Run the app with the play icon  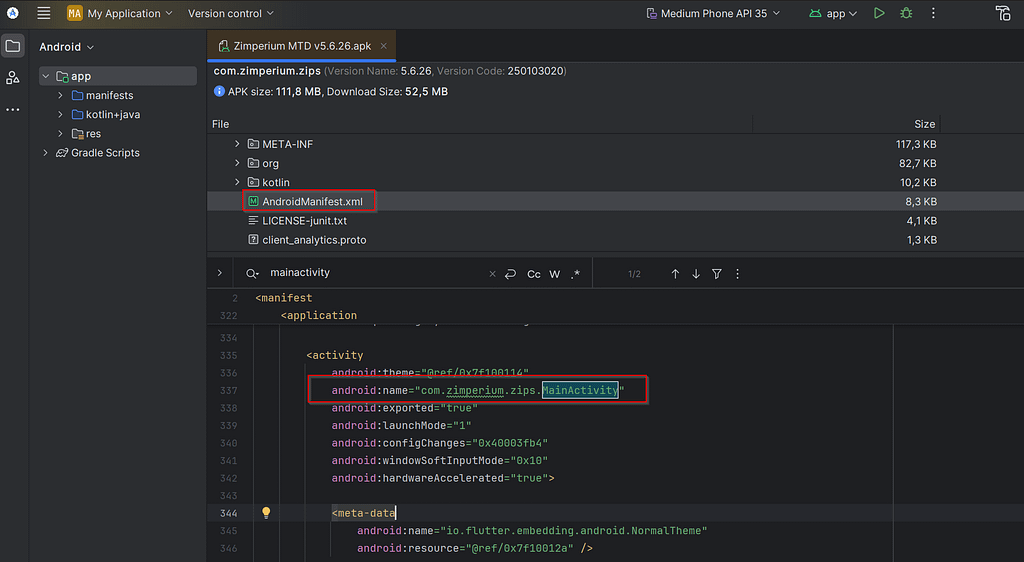(879, 13)
